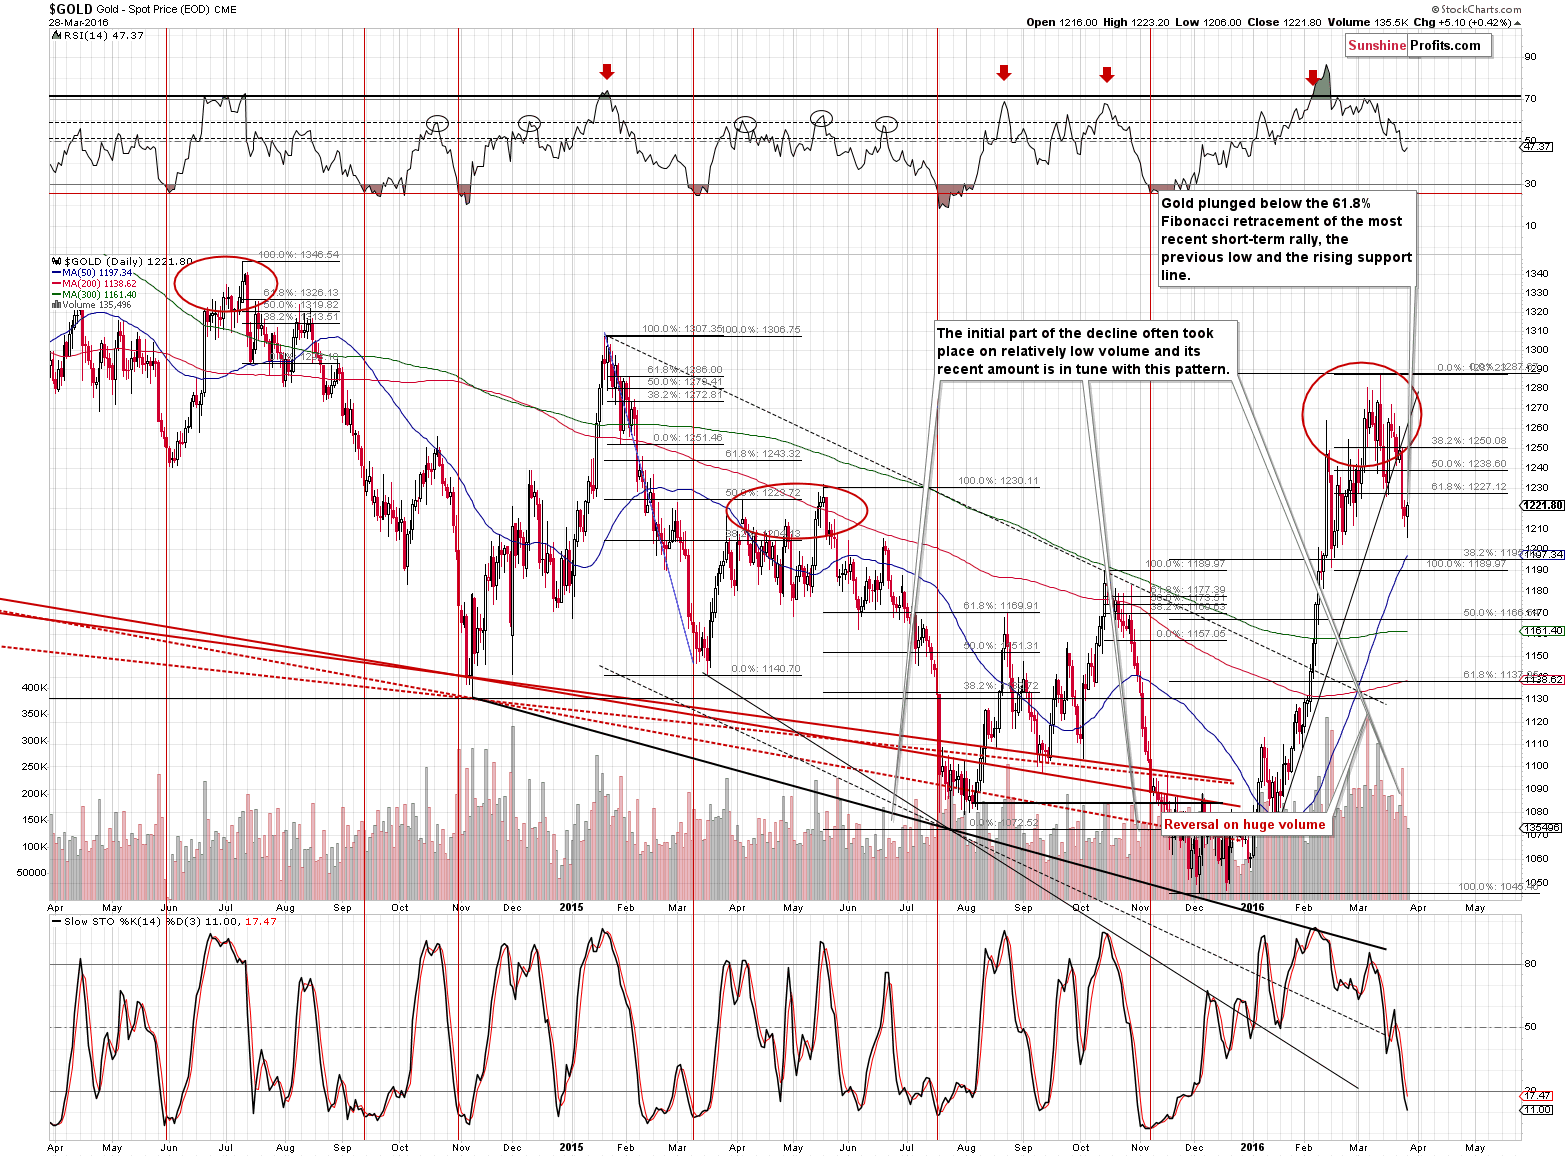Click the '100.0%: 1230.11' Fibonacci label
The width and height of the screenshot is (1565, 1157).
(x=998, y=481)
